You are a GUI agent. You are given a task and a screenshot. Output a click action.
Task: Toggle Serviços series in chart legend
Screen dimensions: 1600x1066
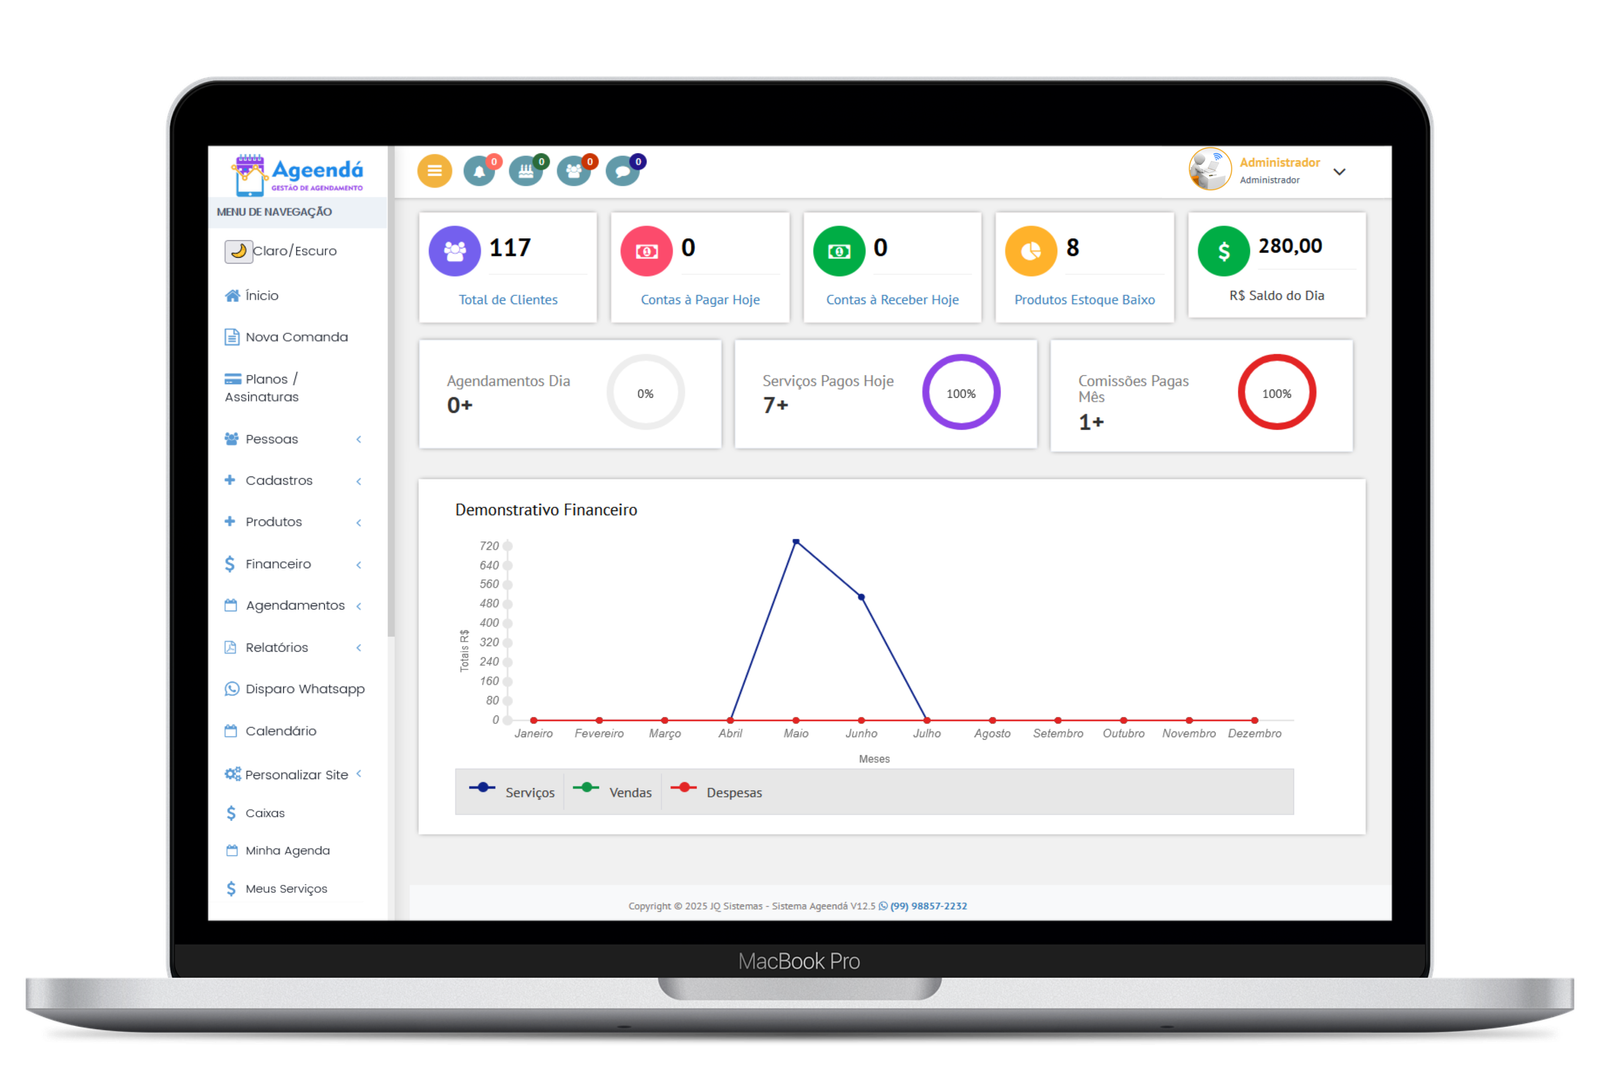[512, 792]
